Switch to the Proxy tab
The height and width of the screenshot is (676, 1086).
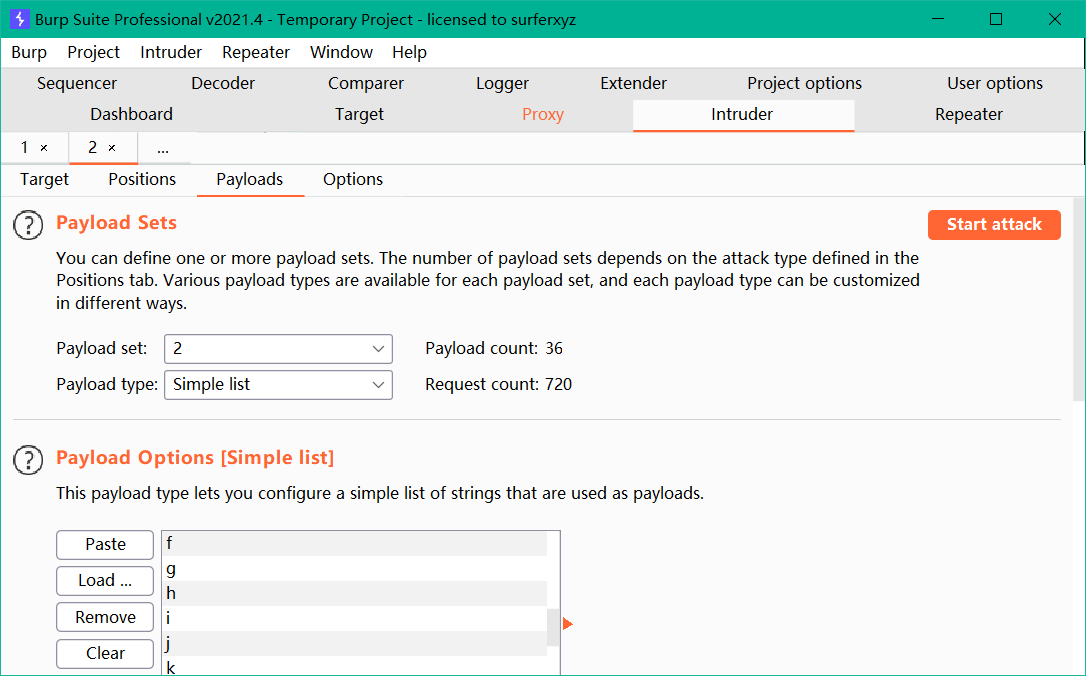point(542,114)
